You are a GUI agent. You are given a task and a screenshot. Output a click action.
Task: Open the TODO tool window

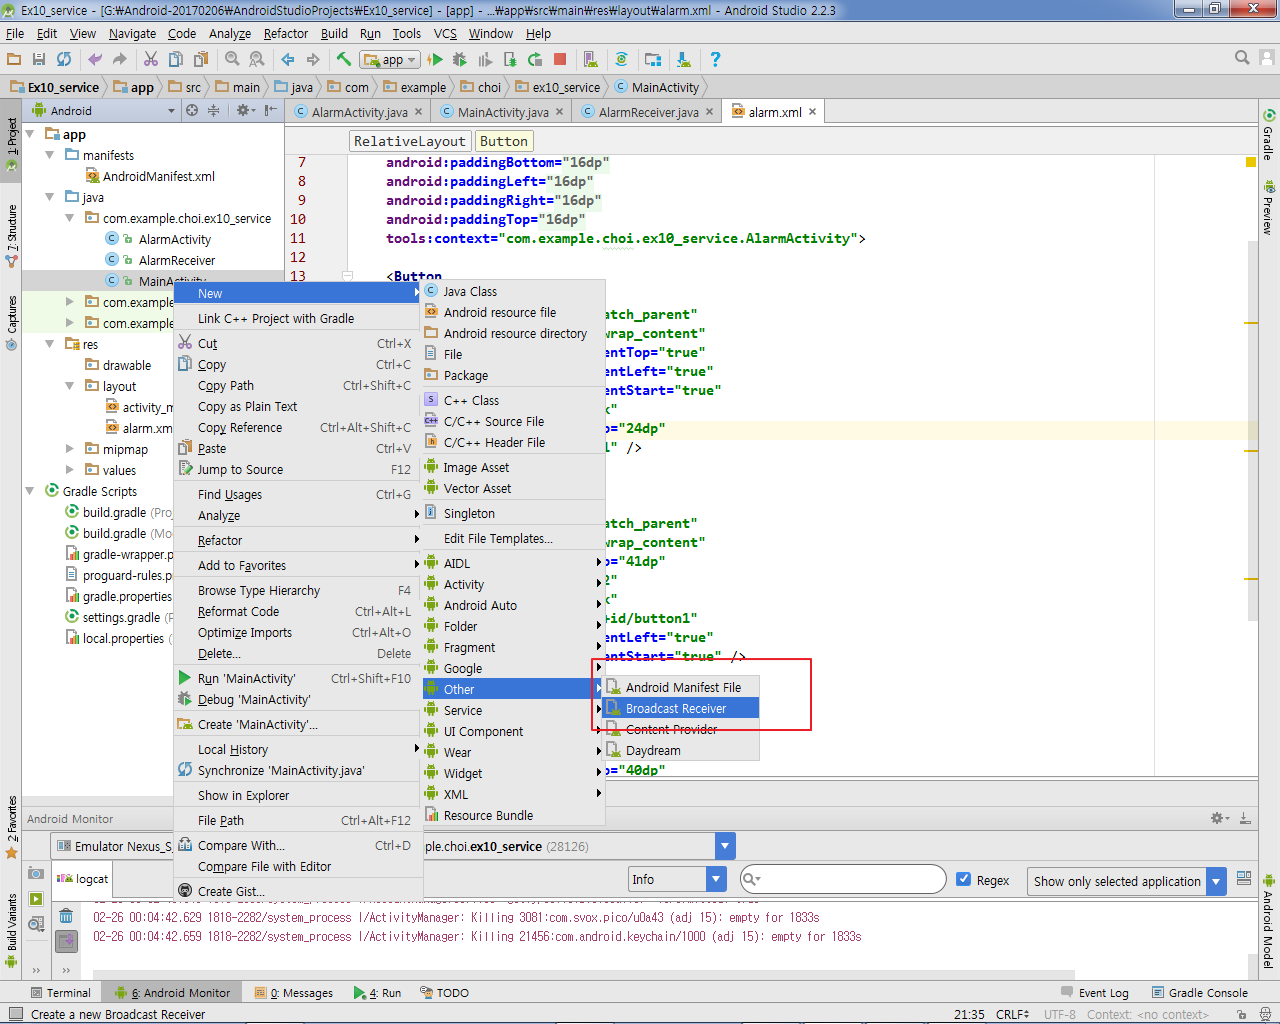click(x=445, y=993)
